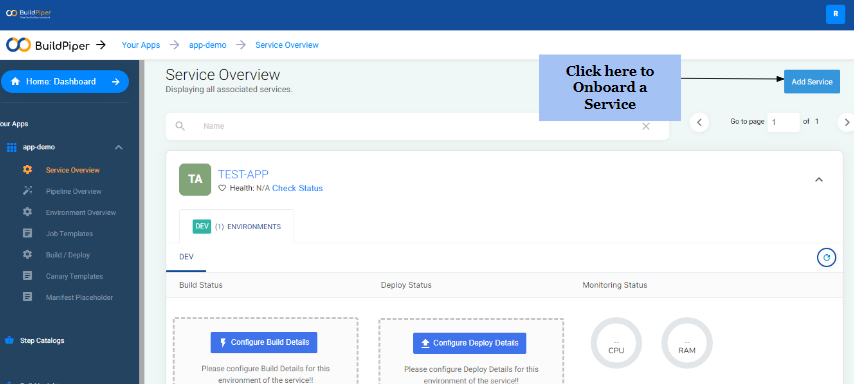Click Service Overview breadcrumb link
Image resolution: width=854 pixels, height=384 pixels.
[x=287, y=45]
